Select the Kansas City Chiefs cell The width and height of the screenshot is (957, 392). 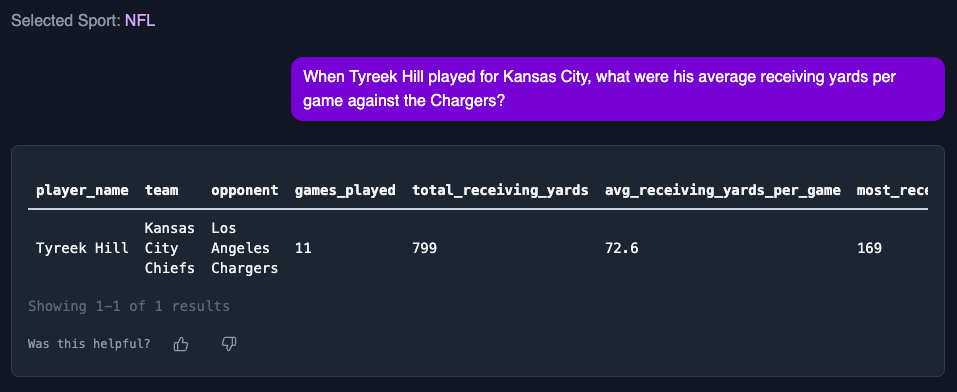click(x=170, y=249)
